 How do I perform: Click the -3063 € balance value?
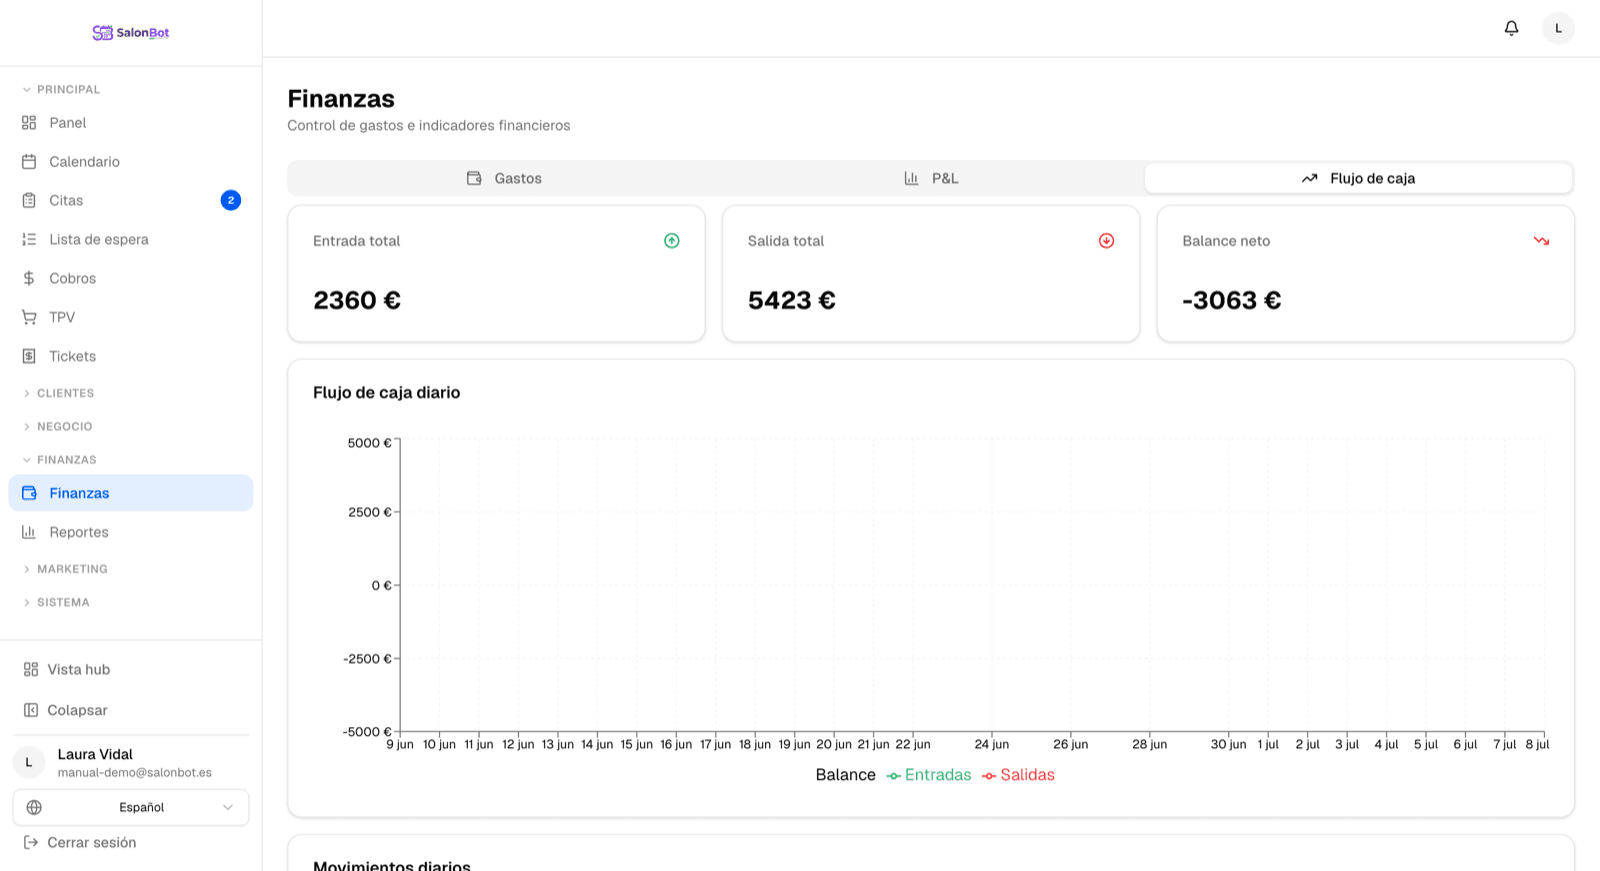click(x=1232, y=301)
